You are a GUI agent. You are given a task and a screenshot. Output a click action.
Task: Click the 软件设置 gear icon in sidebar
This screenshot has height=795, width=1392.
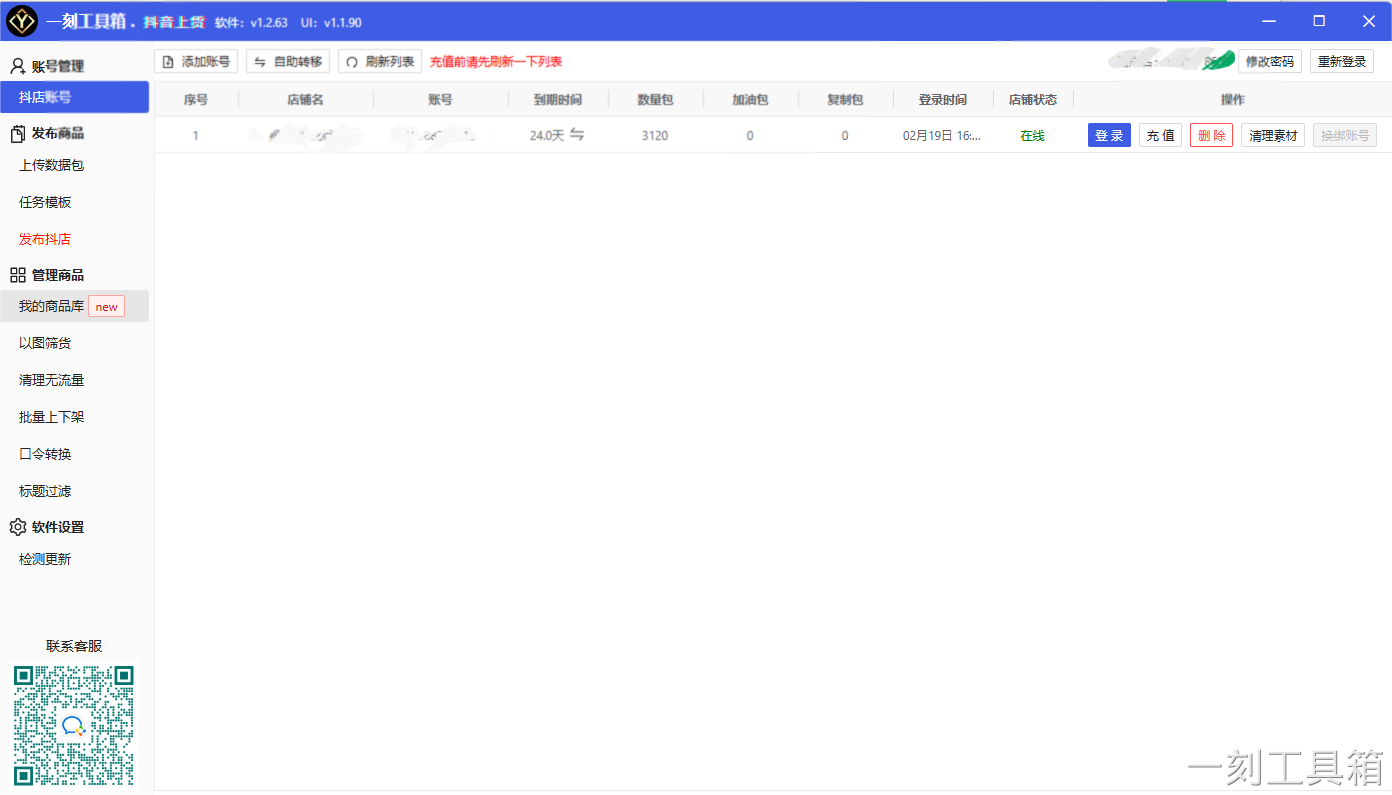[x=17, y=527]
